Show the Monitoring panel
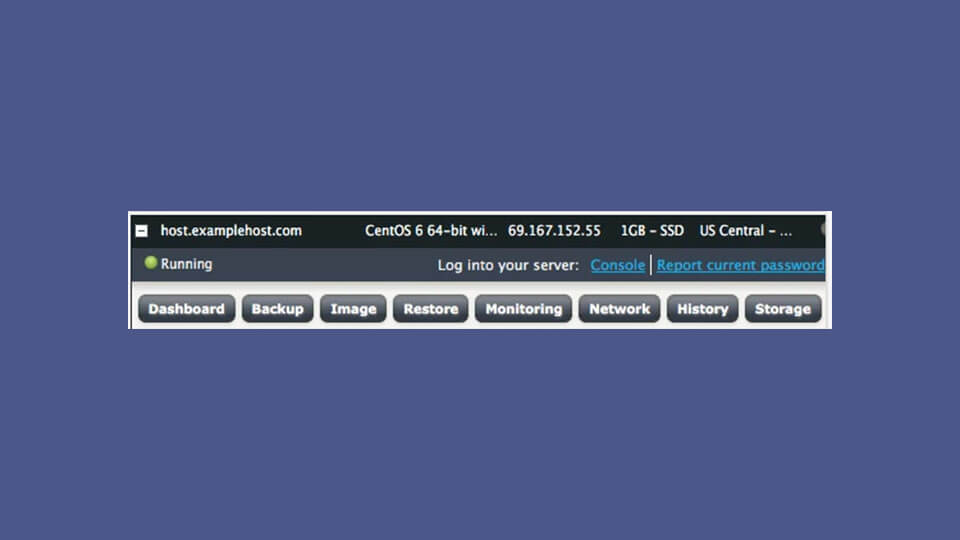This screenshot has width=960, height=540. [523, 309]
